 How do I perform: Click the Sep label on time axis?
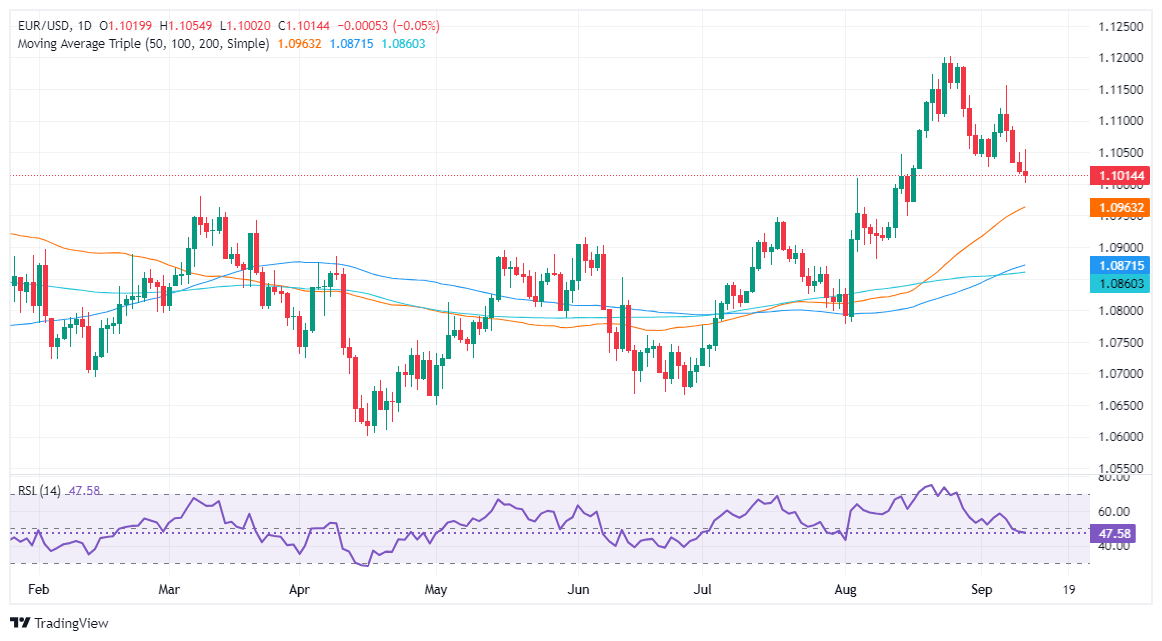click(x=981, y=590)
